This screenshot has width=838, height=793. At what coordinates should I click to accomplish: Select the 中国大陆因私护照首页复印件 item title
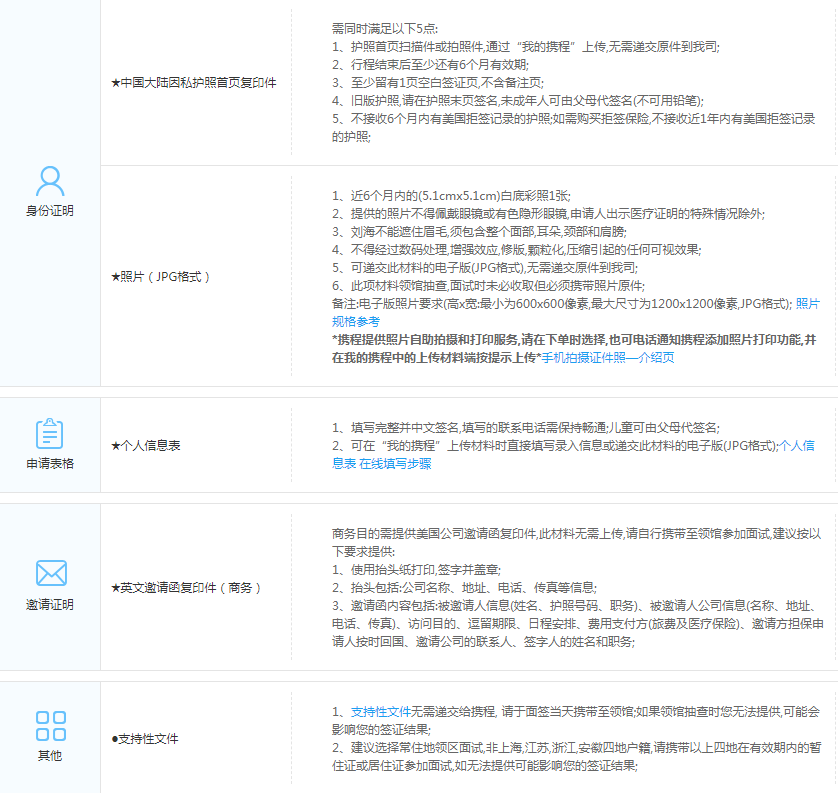point(193,82)
